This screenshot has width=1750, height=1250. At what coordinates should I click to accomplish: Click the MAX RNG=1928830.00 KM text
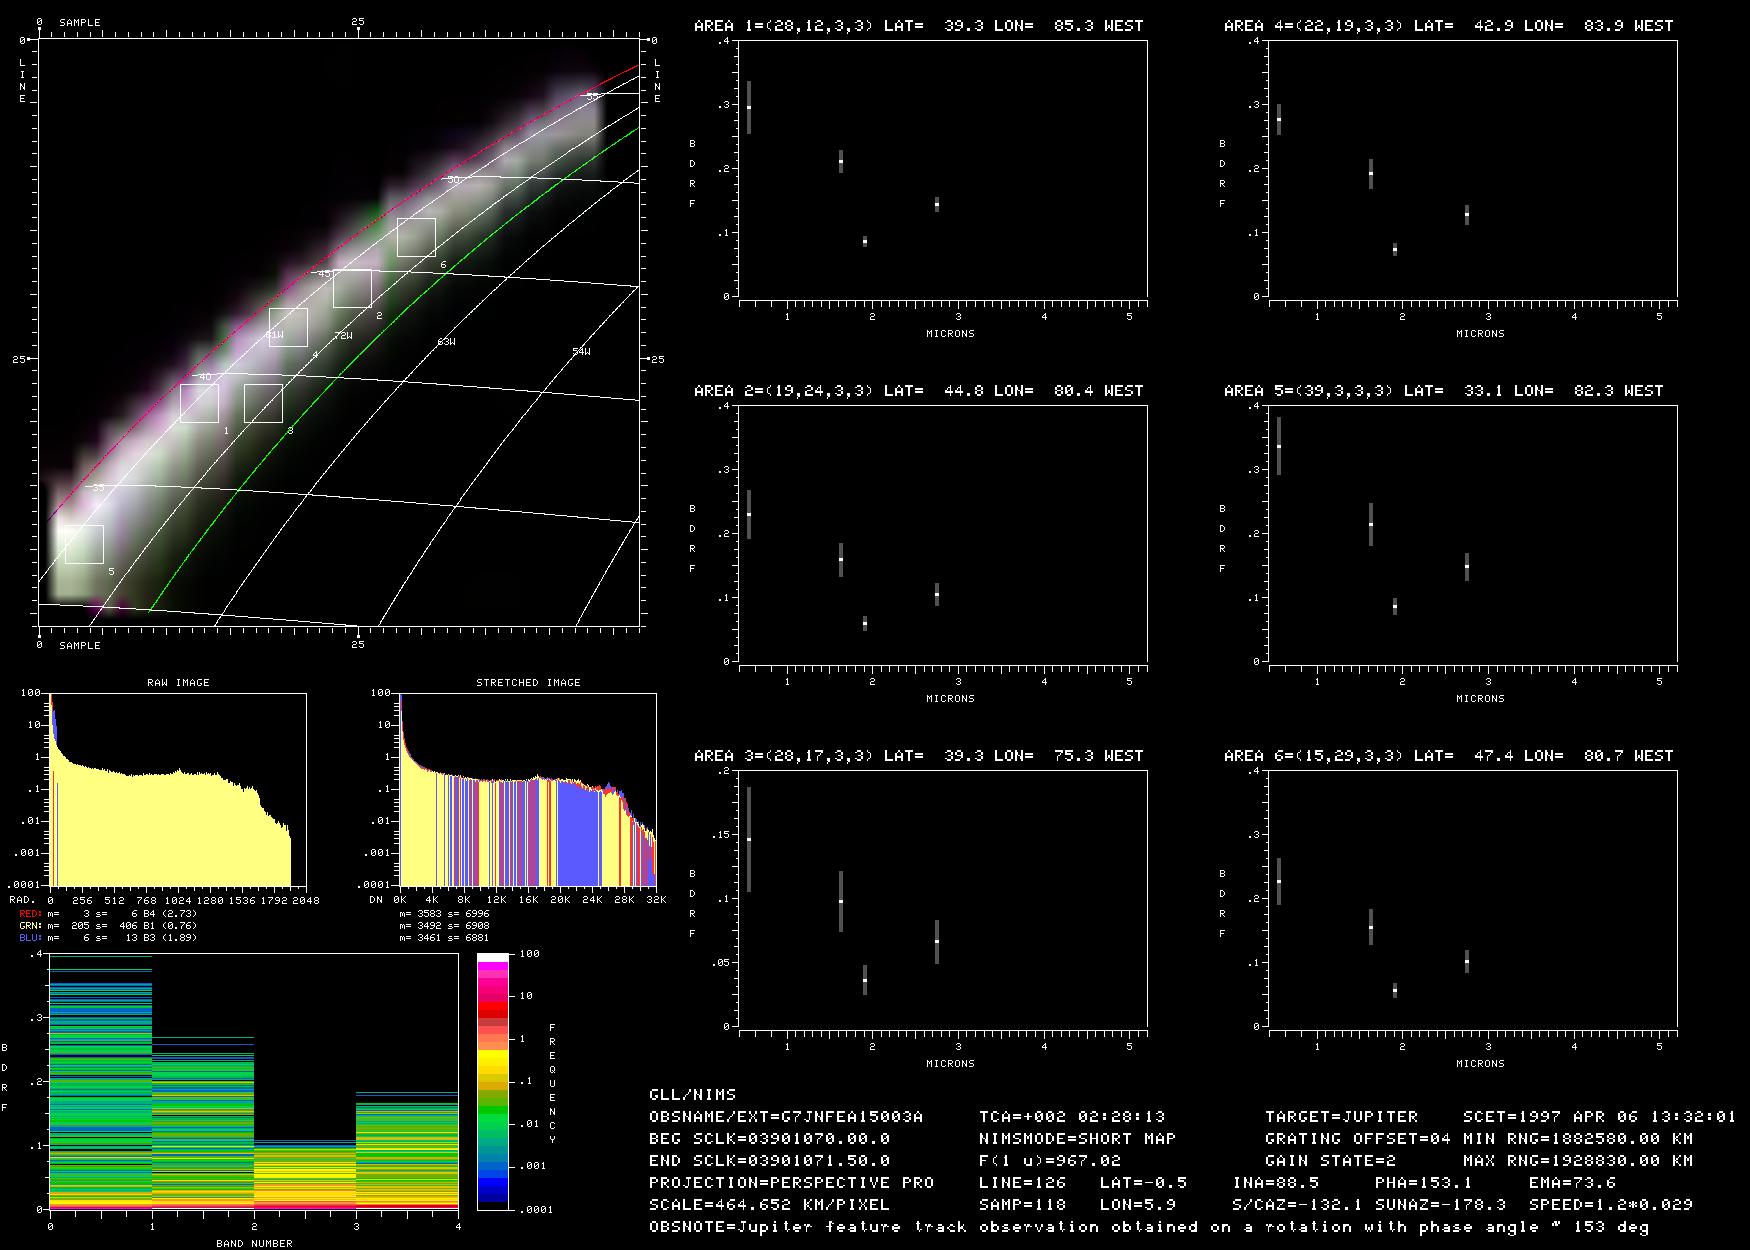click(1577, 1161)
